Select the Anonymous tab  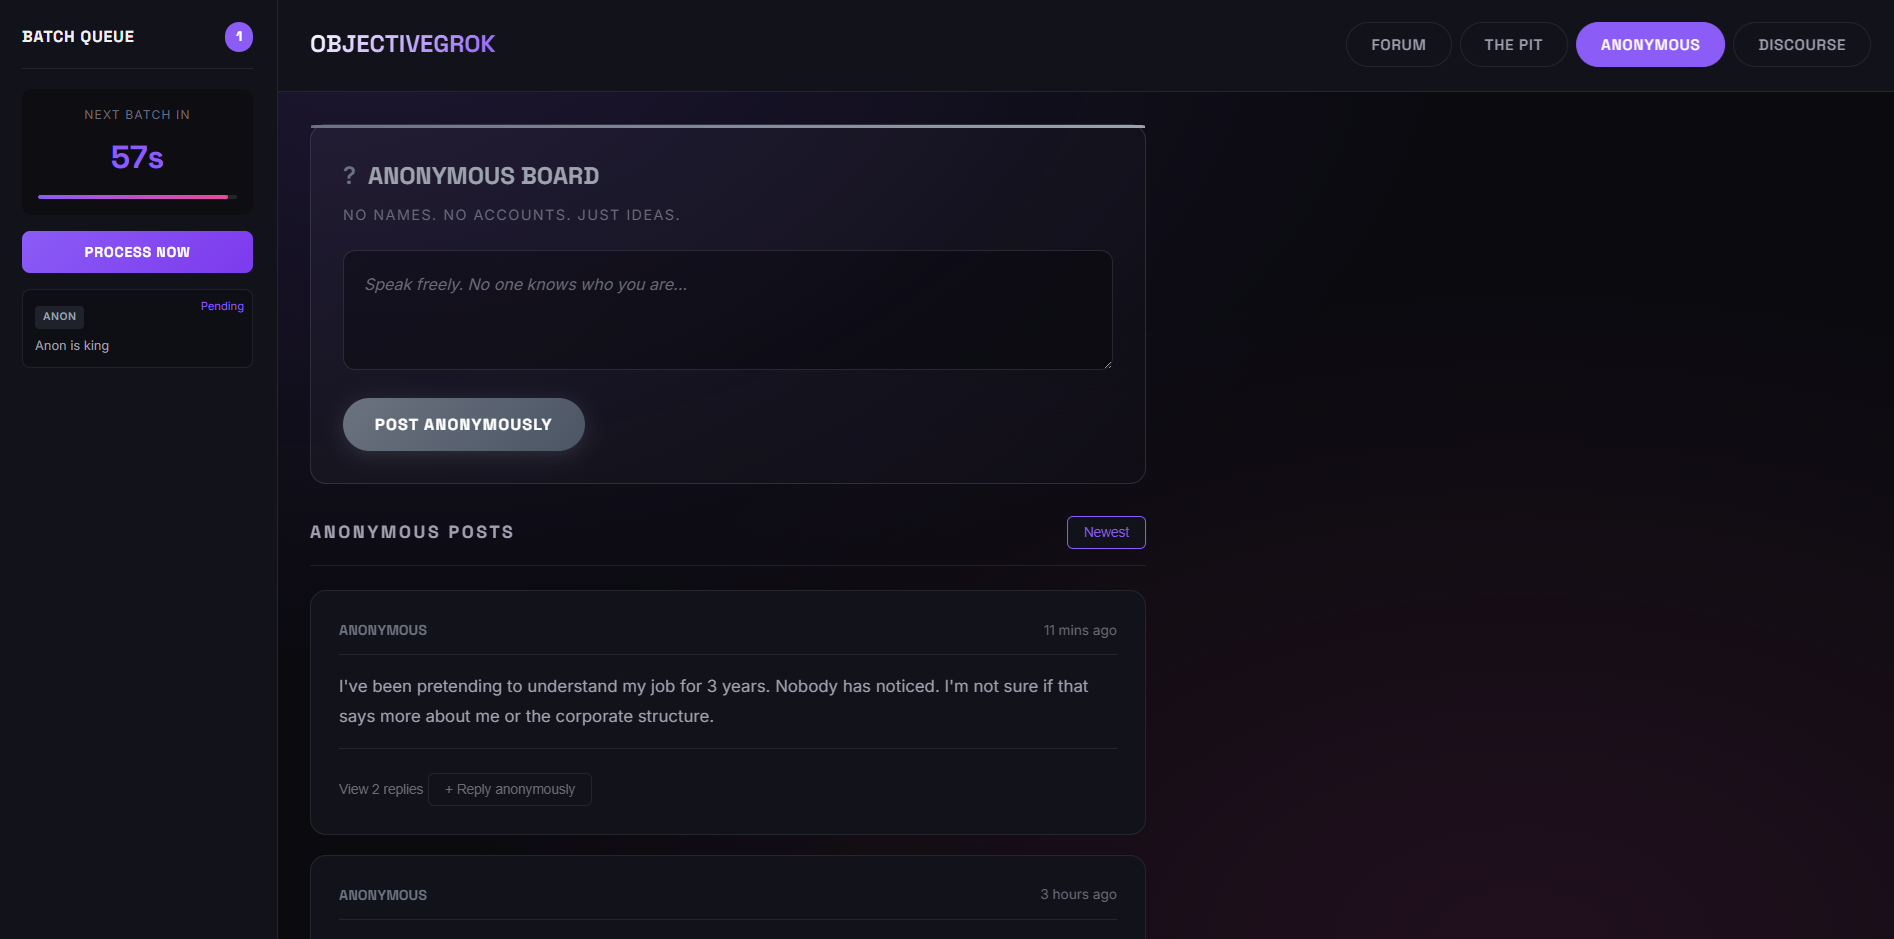(1649, 44)
